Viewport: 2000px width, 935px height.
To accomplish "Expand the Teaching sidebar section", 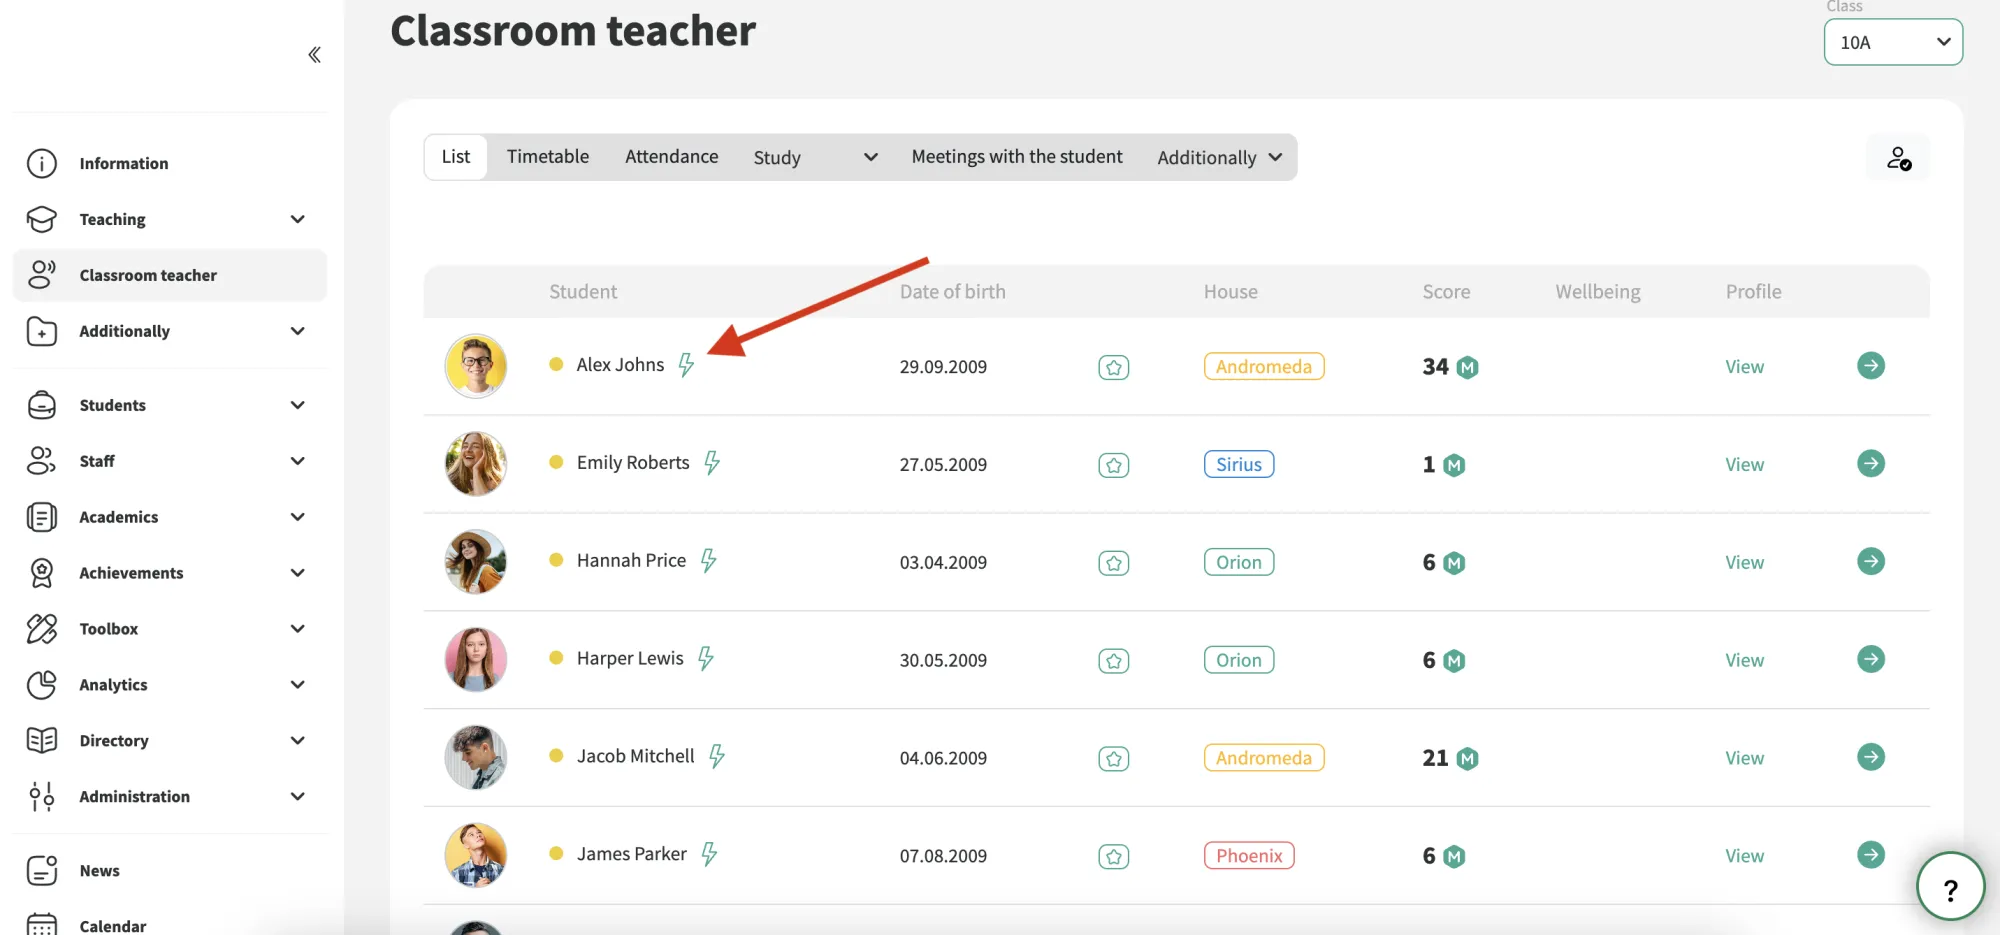I will tap(169, 219).
